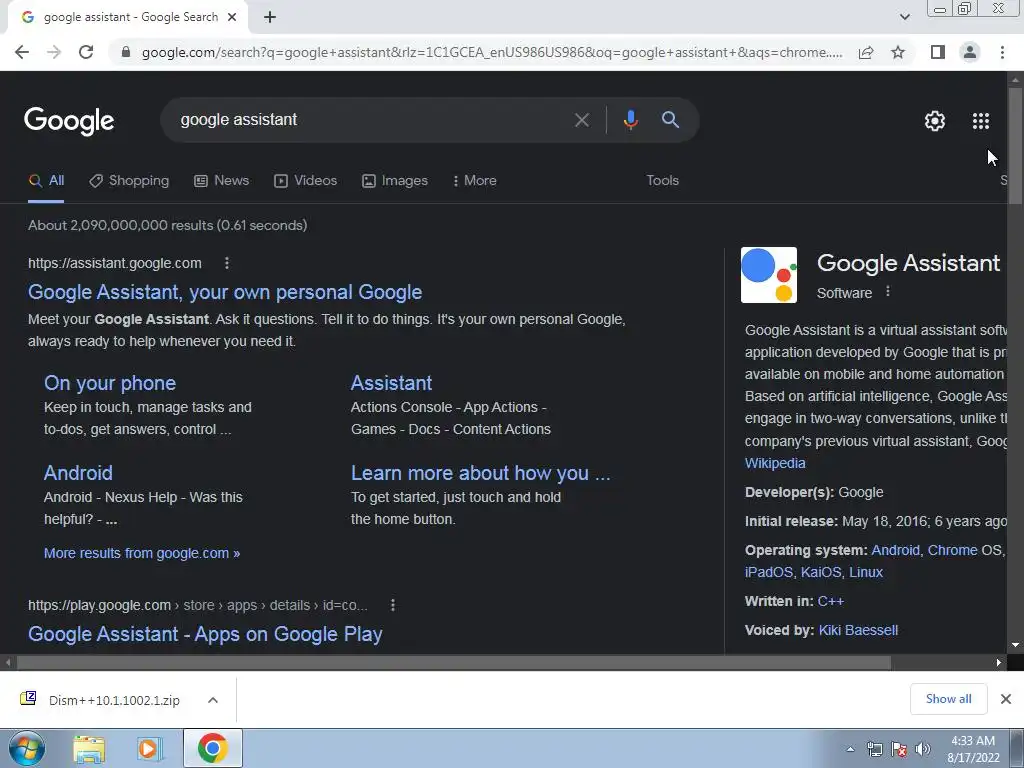
Task: Clear the search box text
Action: pos(581,120)
